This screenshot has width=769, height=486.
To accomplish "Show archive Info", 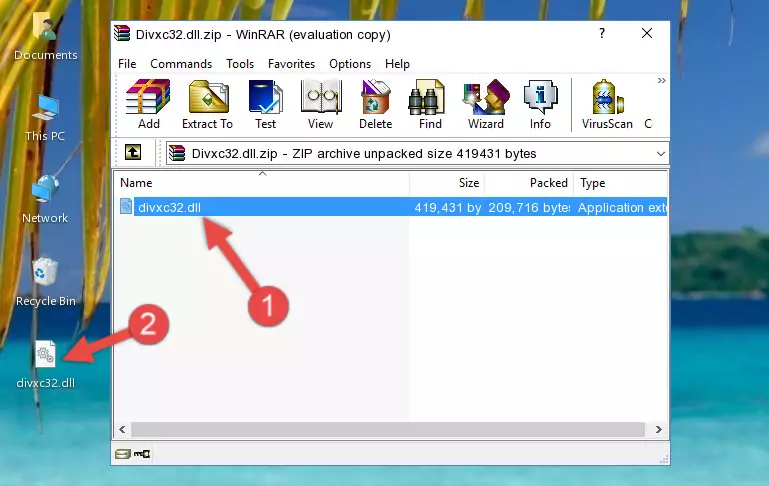I will tap(540, 104).
